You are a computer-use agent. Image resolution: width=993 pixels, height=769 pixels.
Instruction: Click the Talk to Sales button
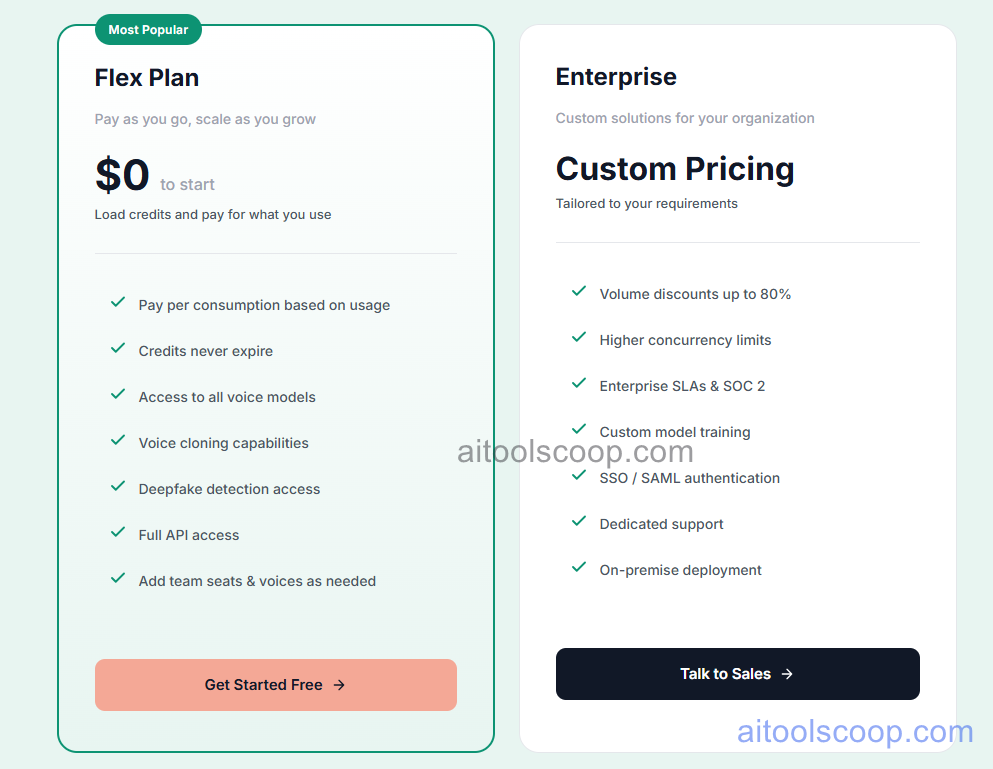coord(737,673)
